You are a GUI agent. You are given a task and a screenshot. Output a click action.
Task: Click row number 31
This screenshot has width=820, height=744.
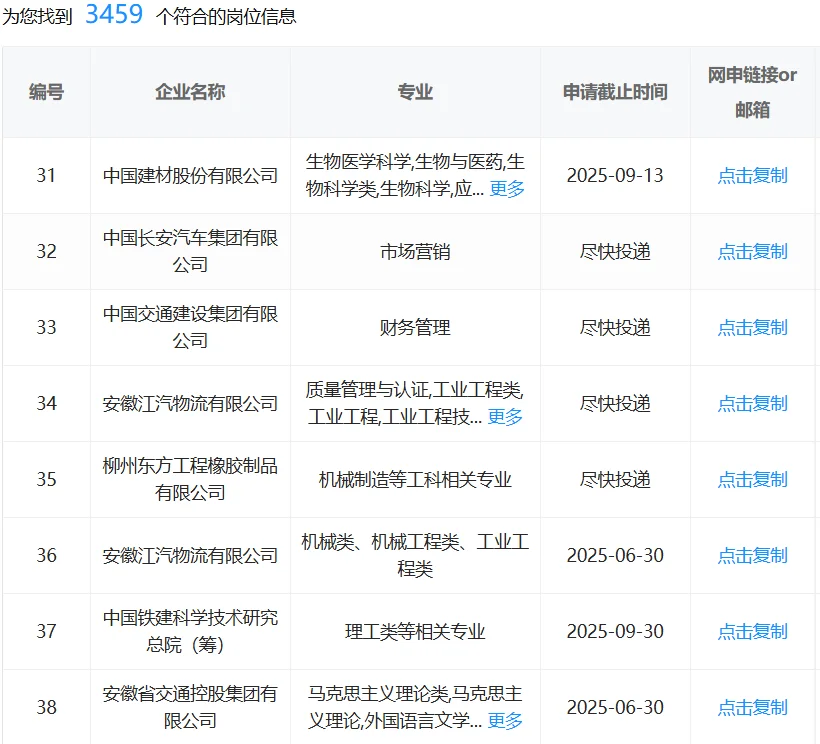tap(46, 176)
